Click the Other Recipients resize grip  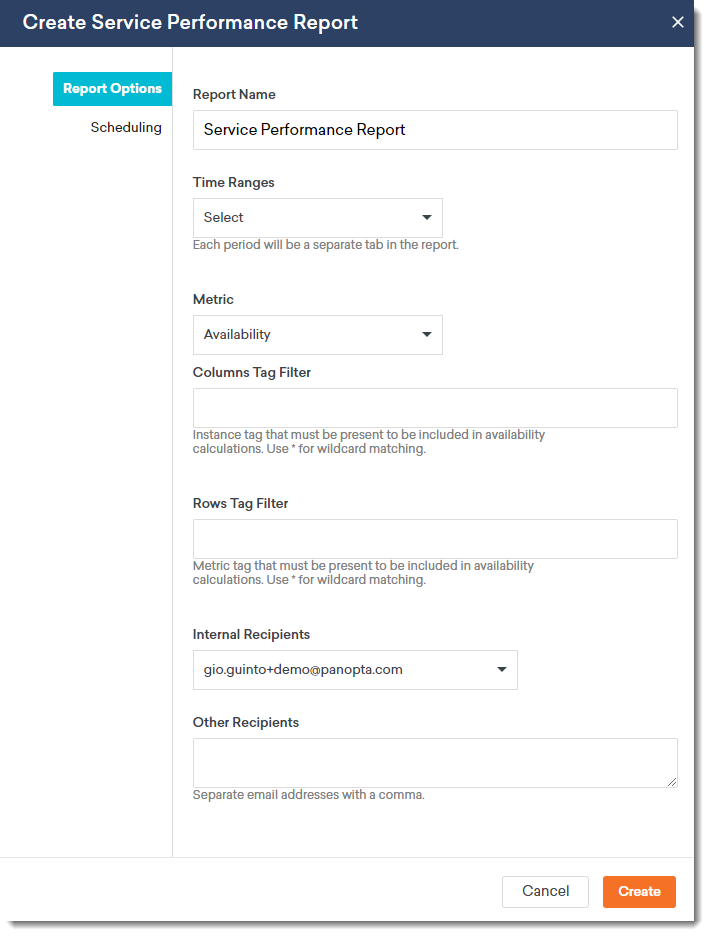coord(672,782)
